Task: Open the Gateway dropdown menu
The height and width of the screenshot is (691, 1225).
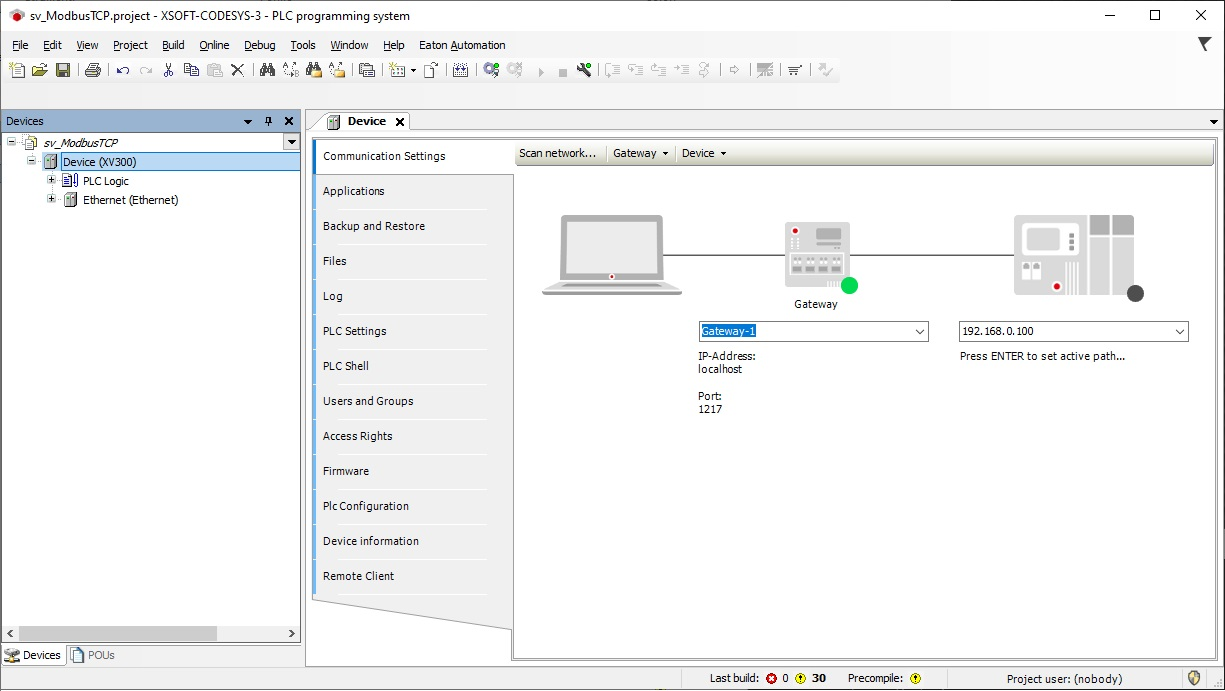Action: (x=641, y=153)
